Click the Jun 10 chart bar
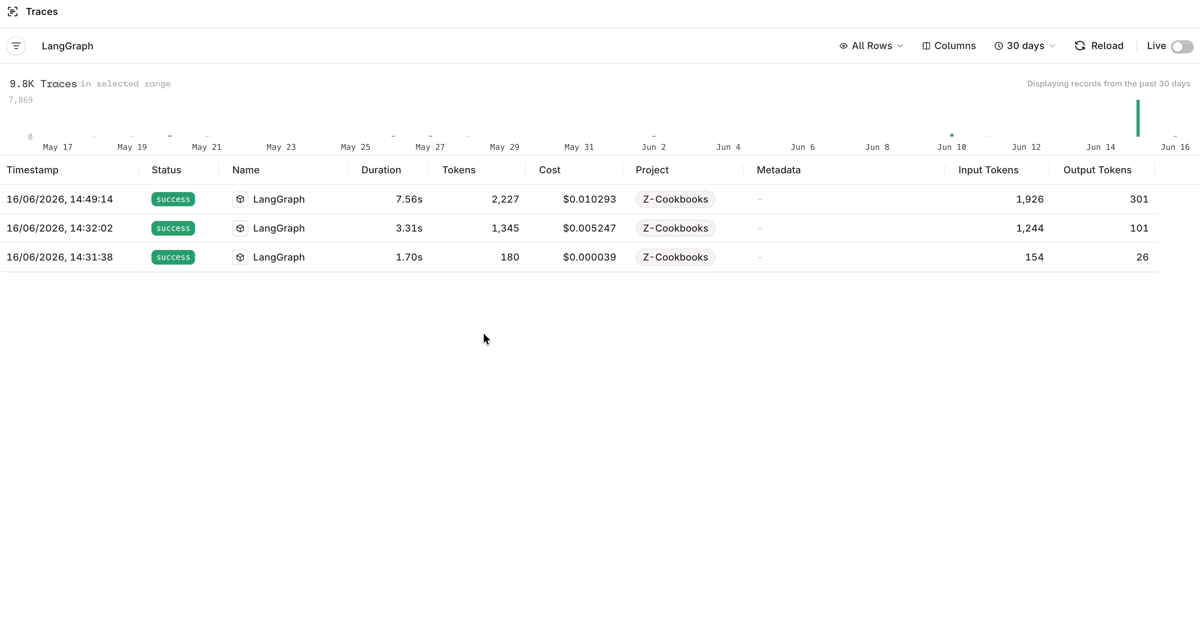This screenshot has height=634, width=1200. coord(952,135)
